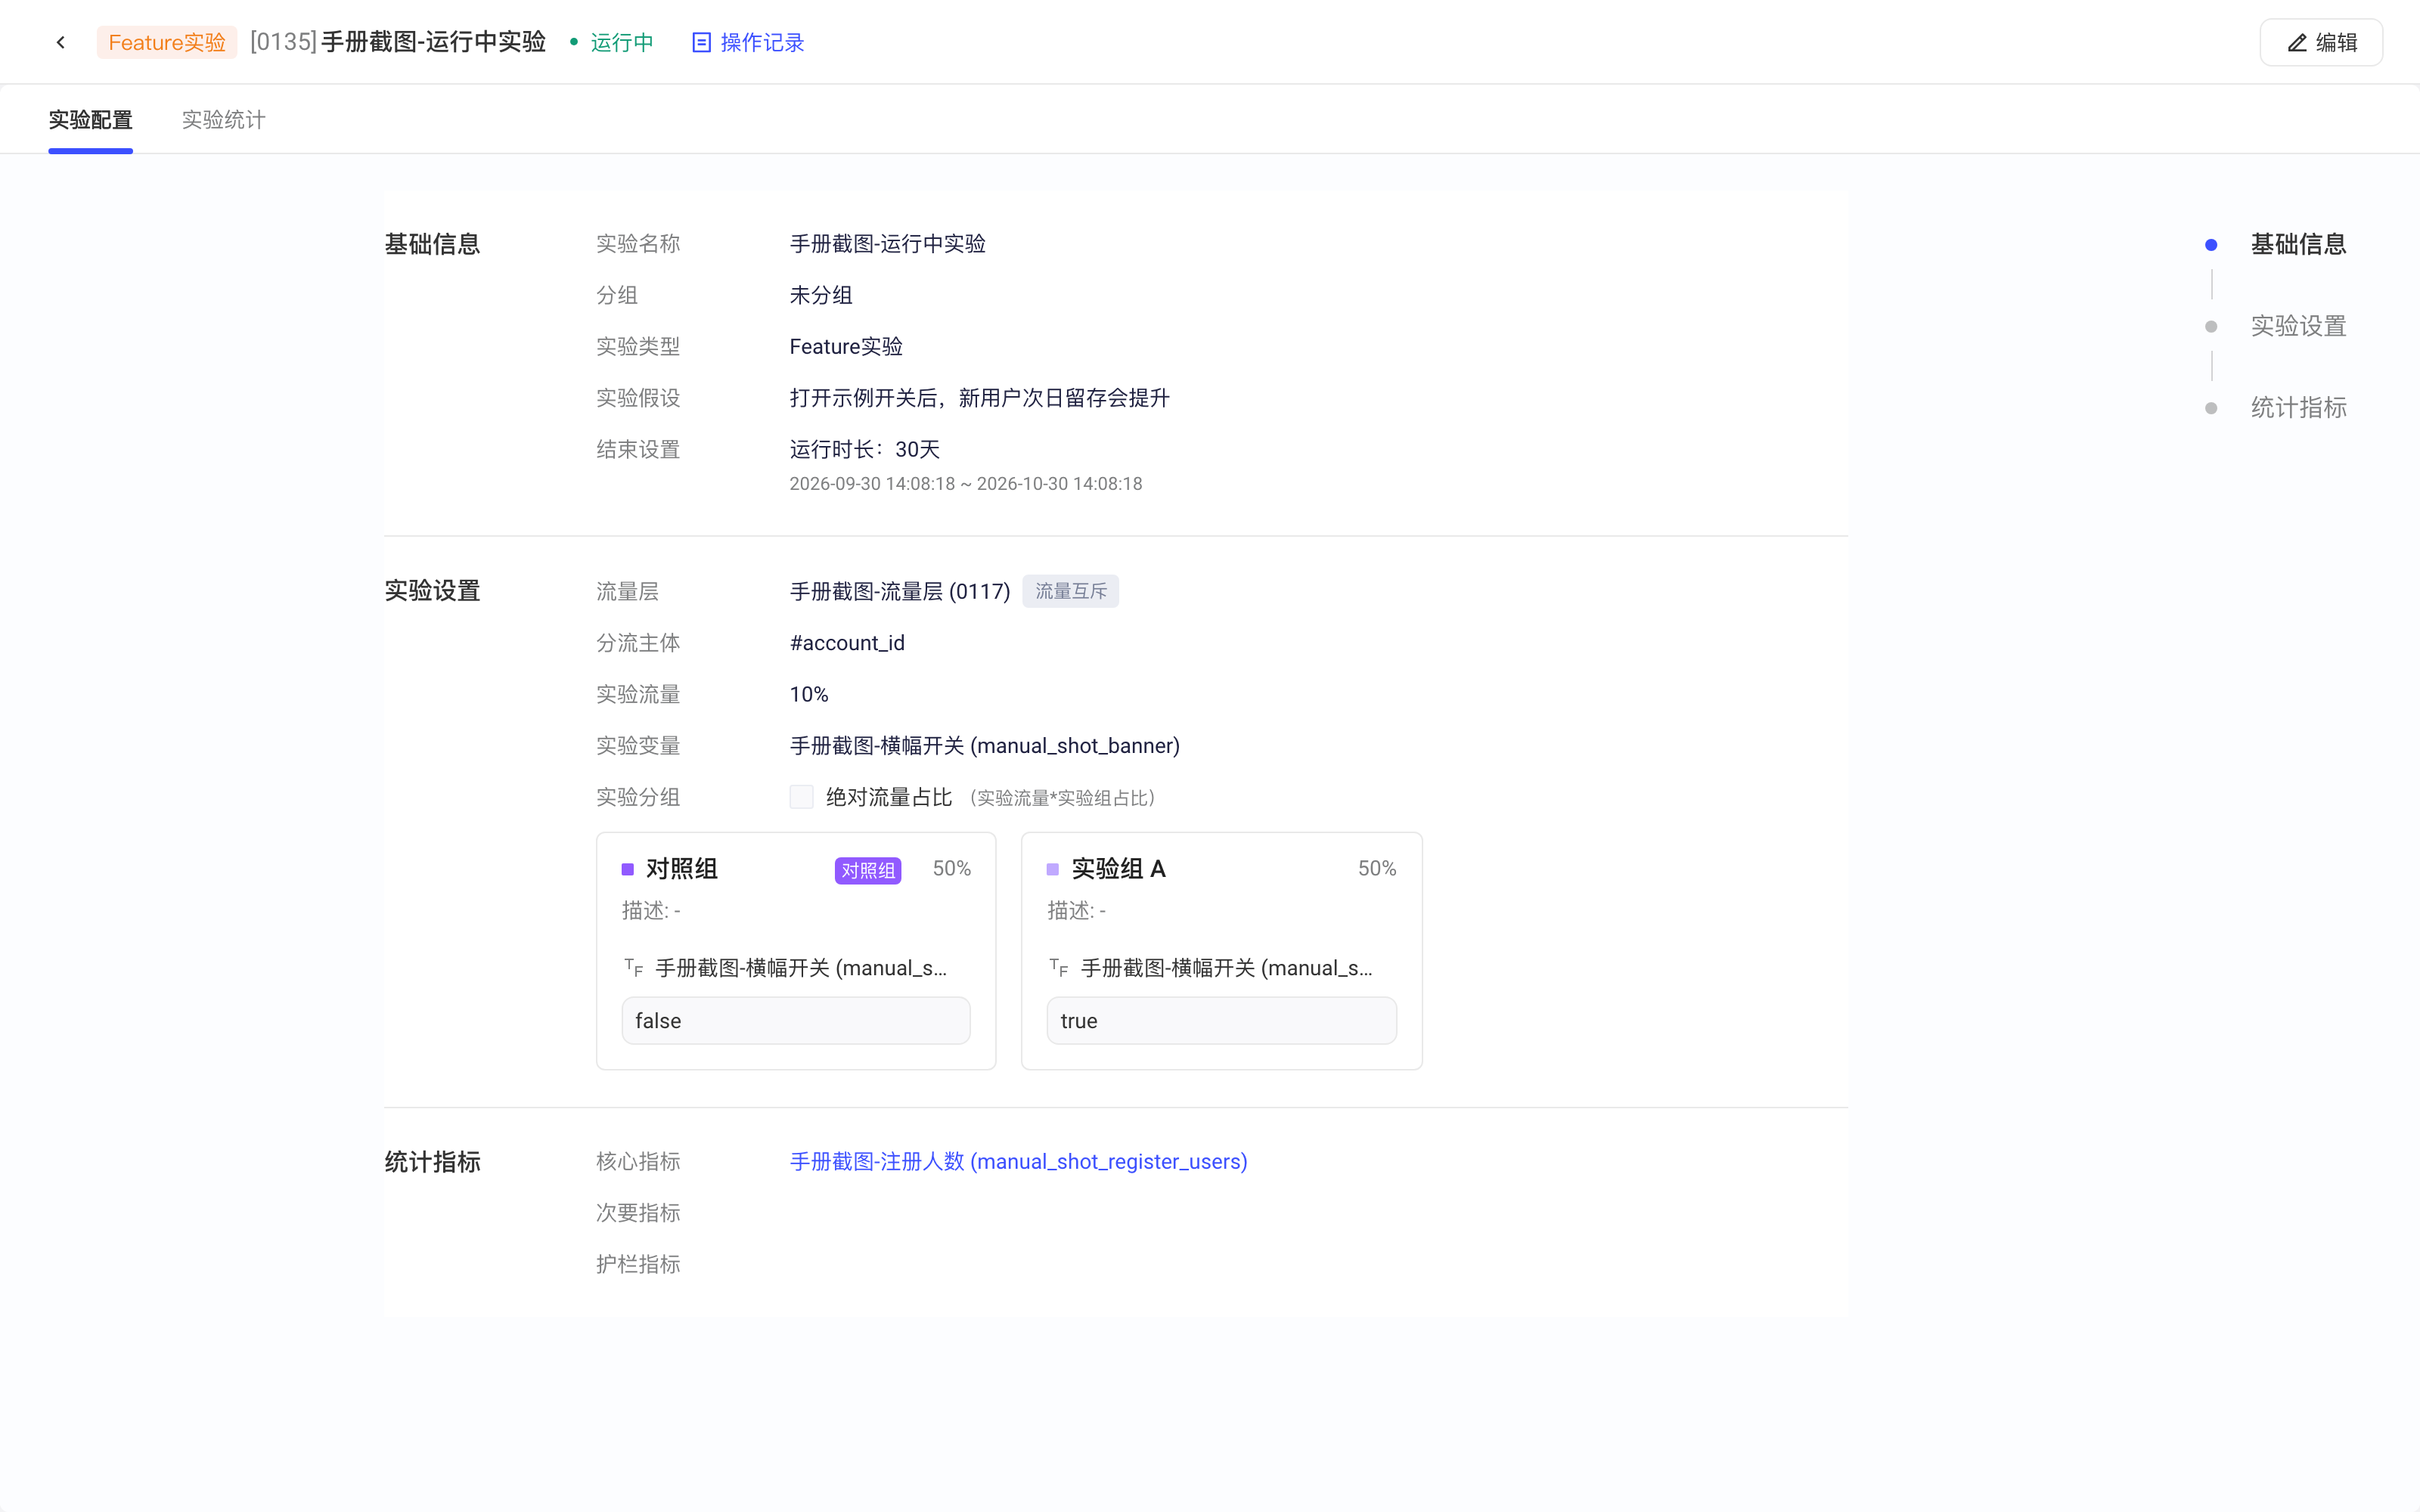Screen dimensions: 2420x1512
Task: Click the false value field
Action: tap(796, 1020)
